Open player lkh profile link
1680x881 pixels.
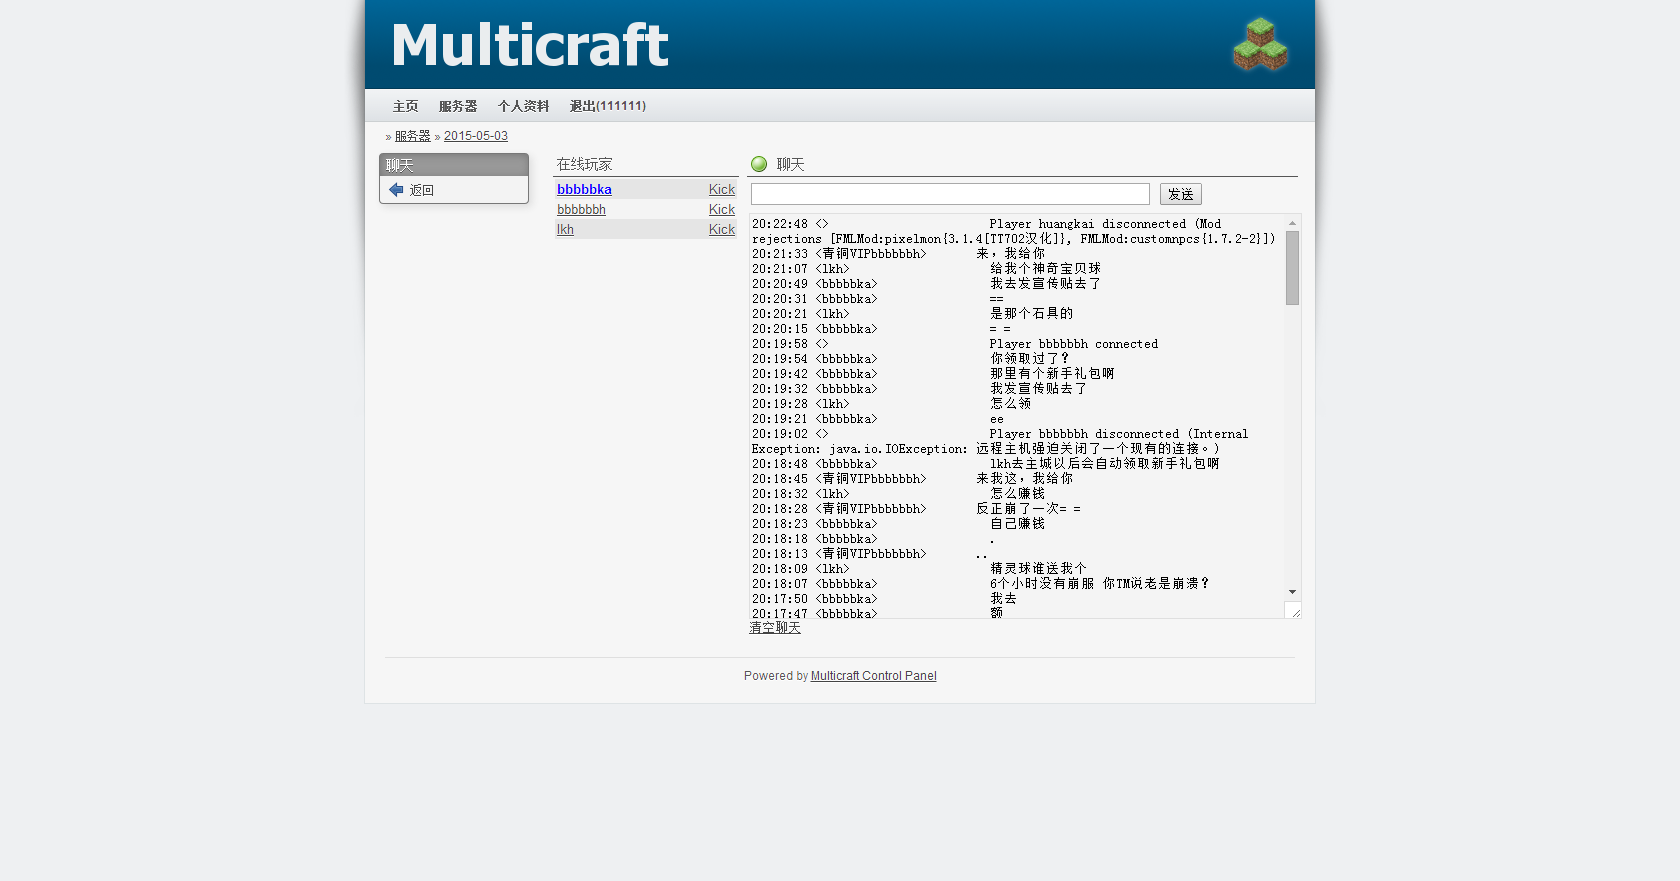pyautogui.click(x=565, y=229)
